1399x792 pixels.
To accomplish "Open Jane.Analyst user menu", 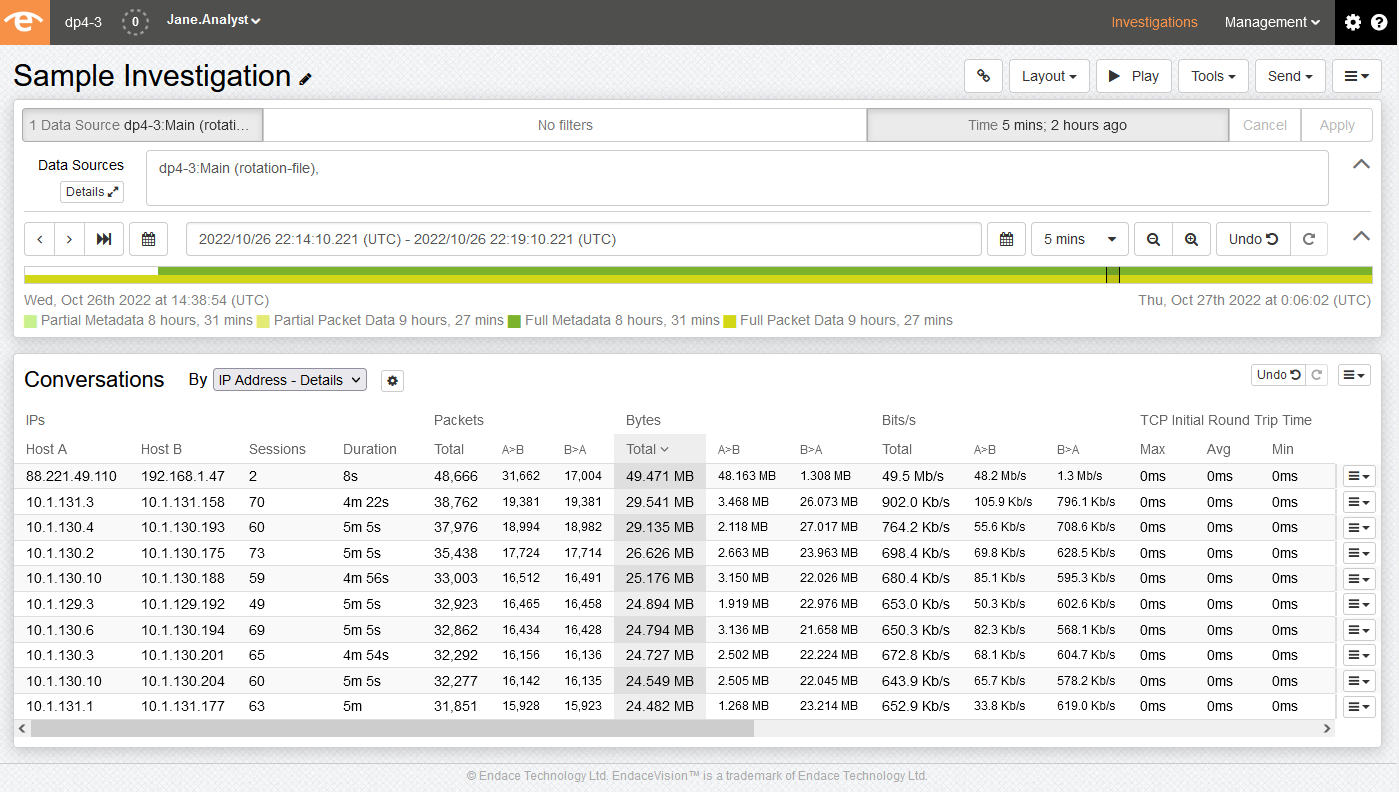I will 213,20.
